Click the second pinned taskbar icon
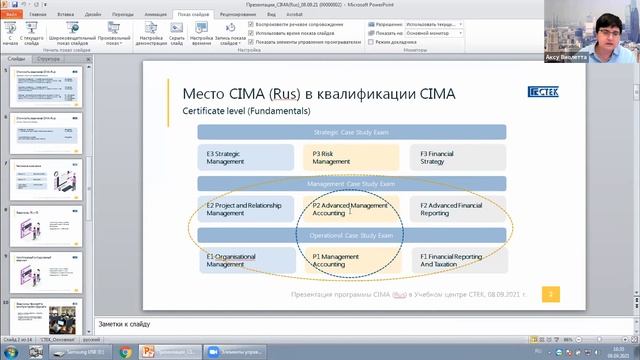 36,352
